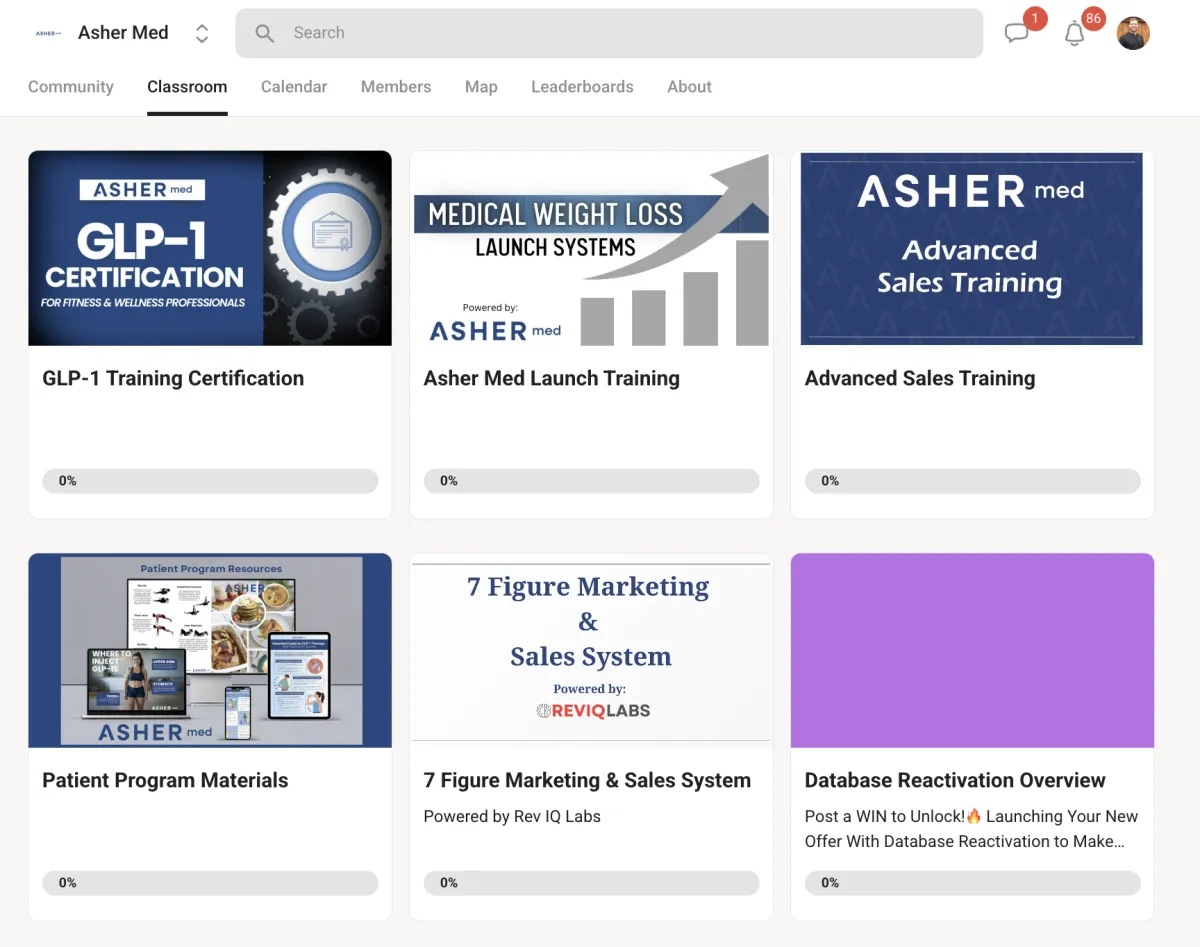Switch to the Community tab
The height and width of the screenshot is (947, 1200).
pyautogui.click(x=71, y=87)
